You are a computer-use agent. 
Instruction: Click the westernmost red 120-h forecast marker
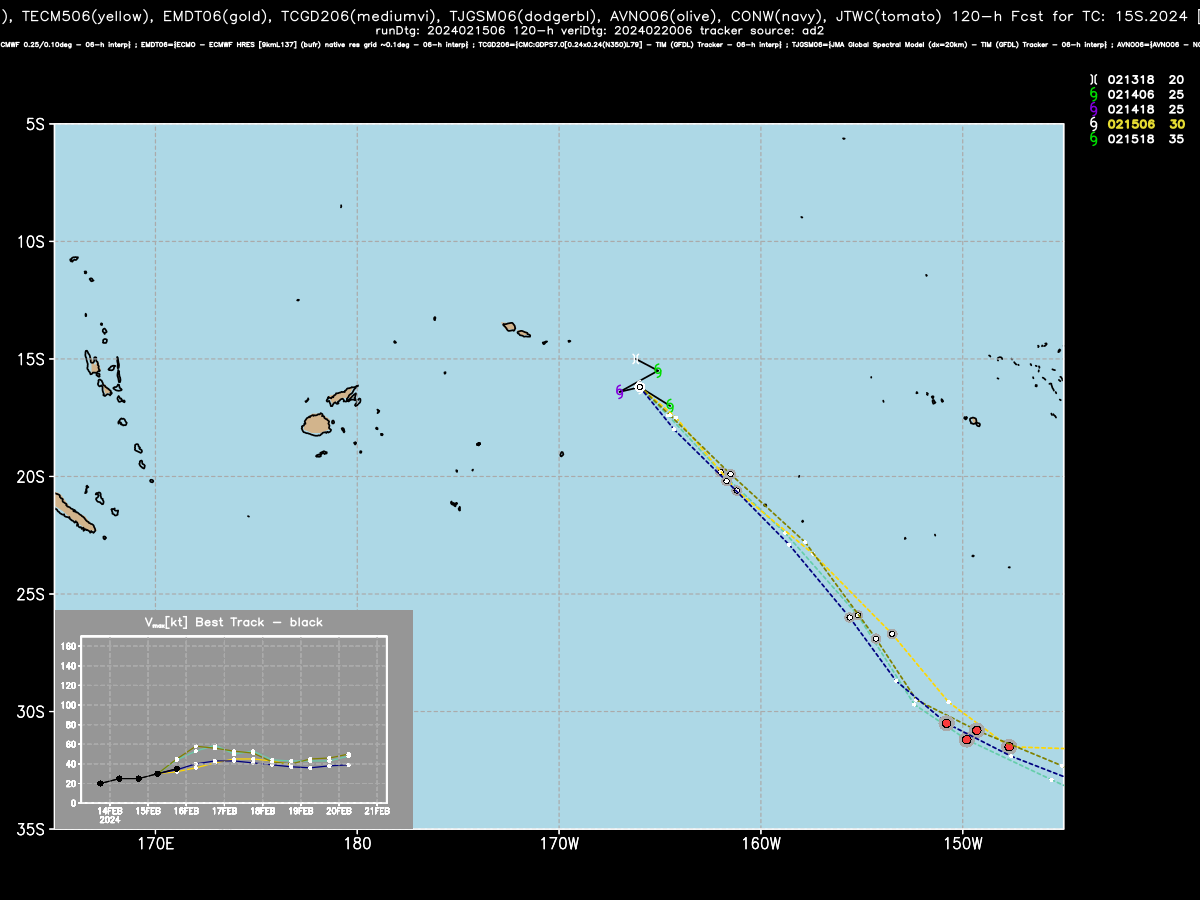click(x=947, y=723)
